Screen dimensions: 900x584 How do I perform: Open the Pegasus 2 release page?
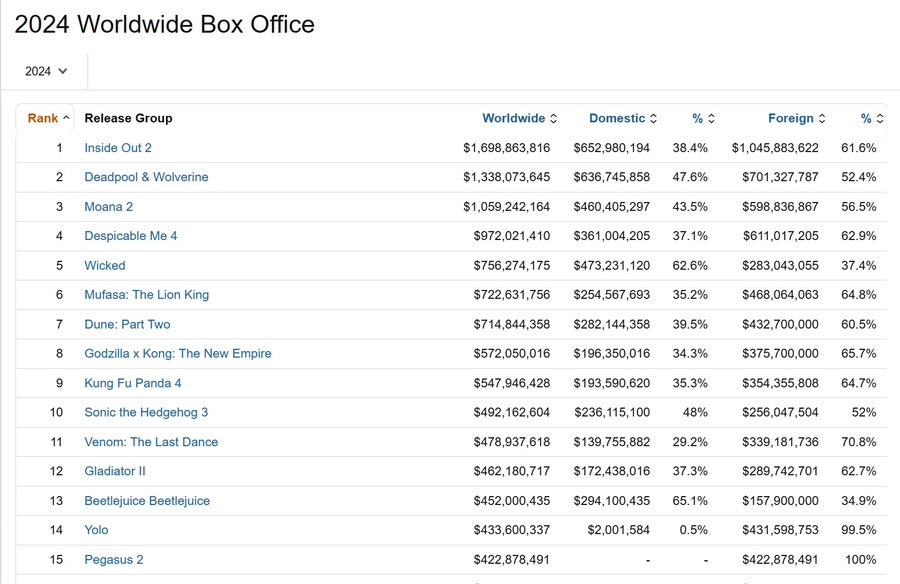pyautogui.click(x=113, y=560)
